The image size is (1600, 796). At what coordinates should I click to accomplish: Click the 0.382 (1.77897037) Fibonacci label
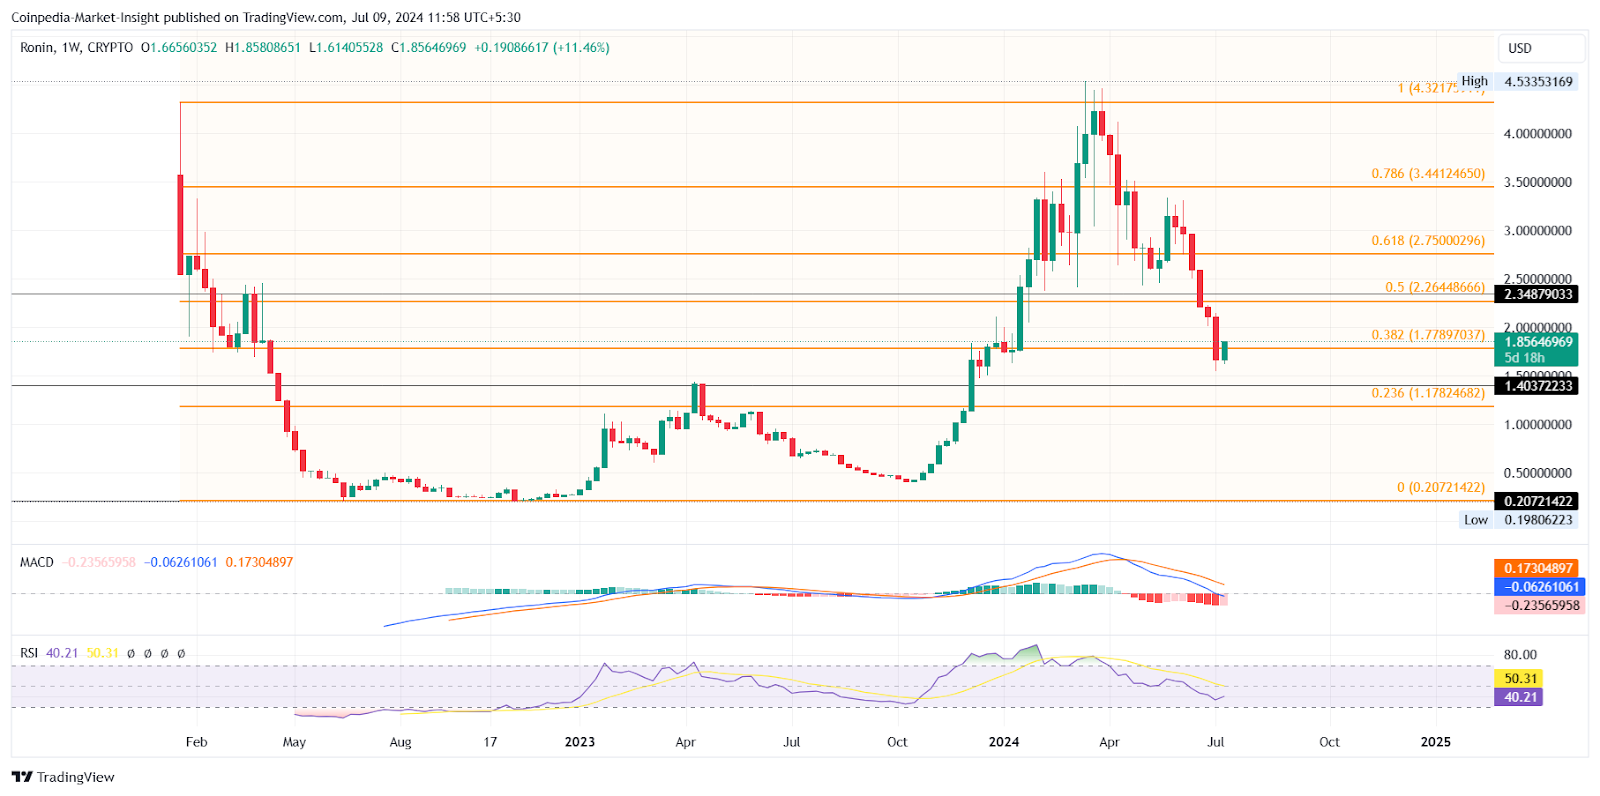click(x=1428, y=334)
